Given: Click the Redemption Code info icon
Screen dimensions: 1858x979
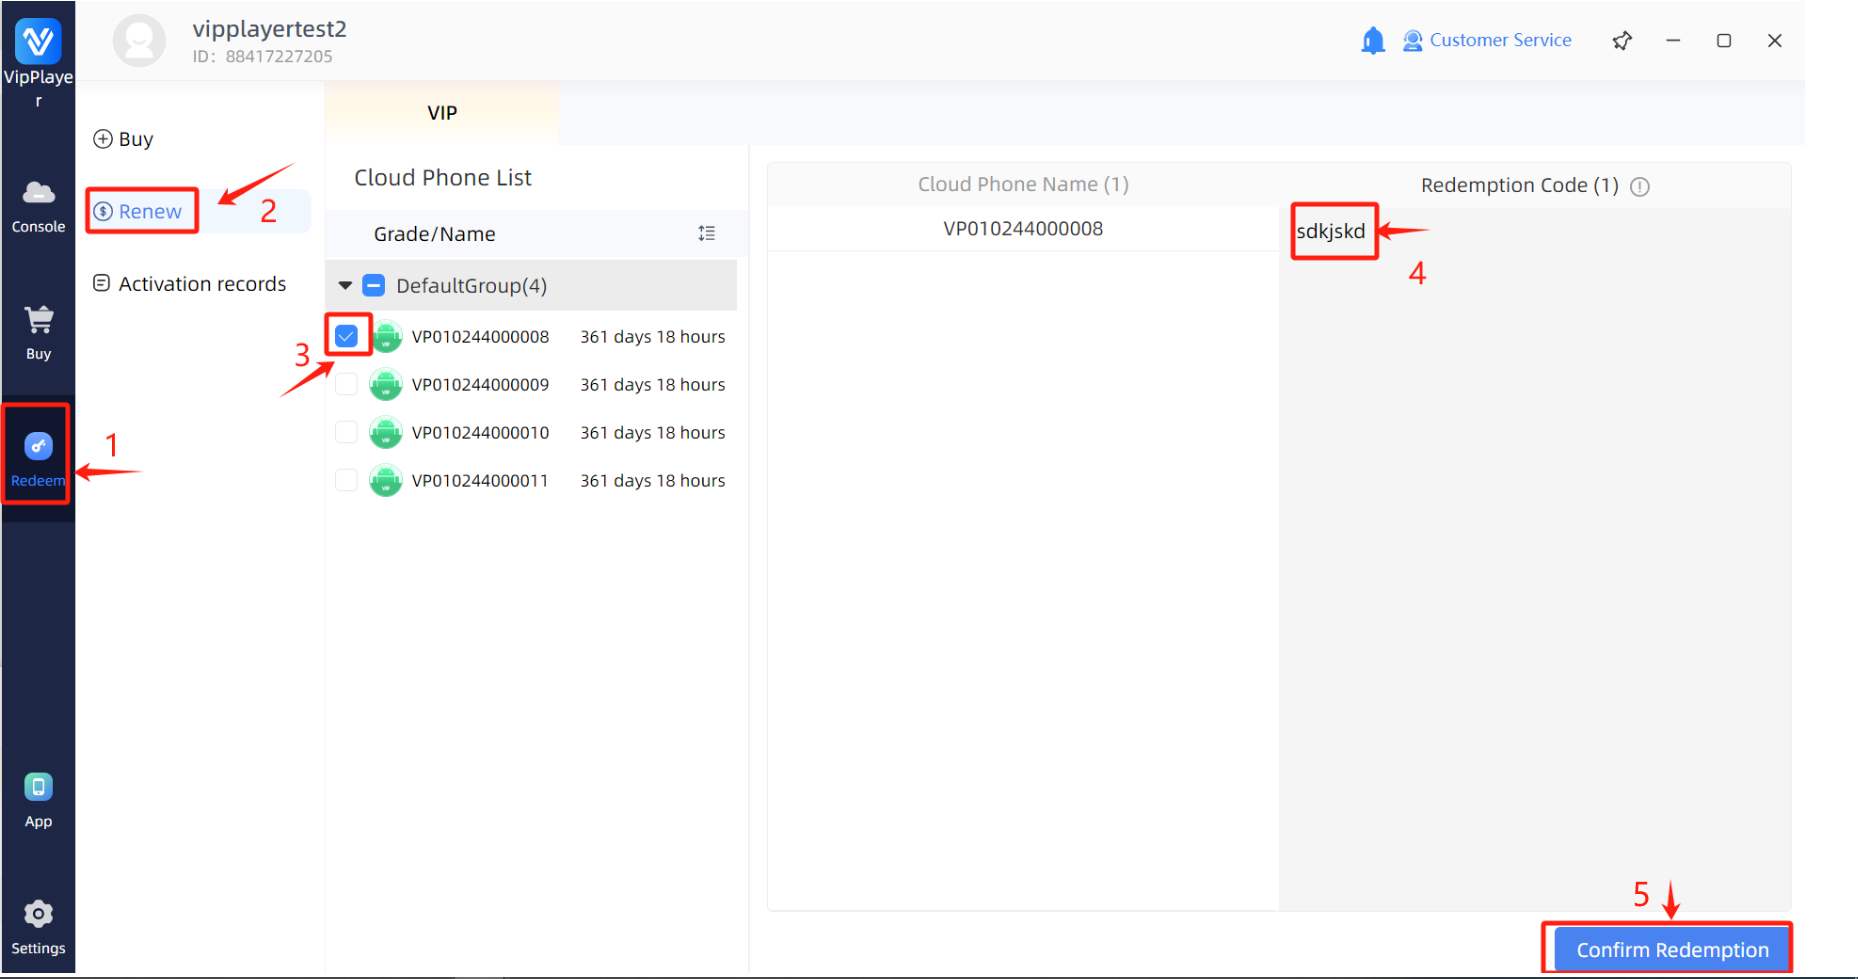Looking at the screenshot, I should tap(1640, 187).
